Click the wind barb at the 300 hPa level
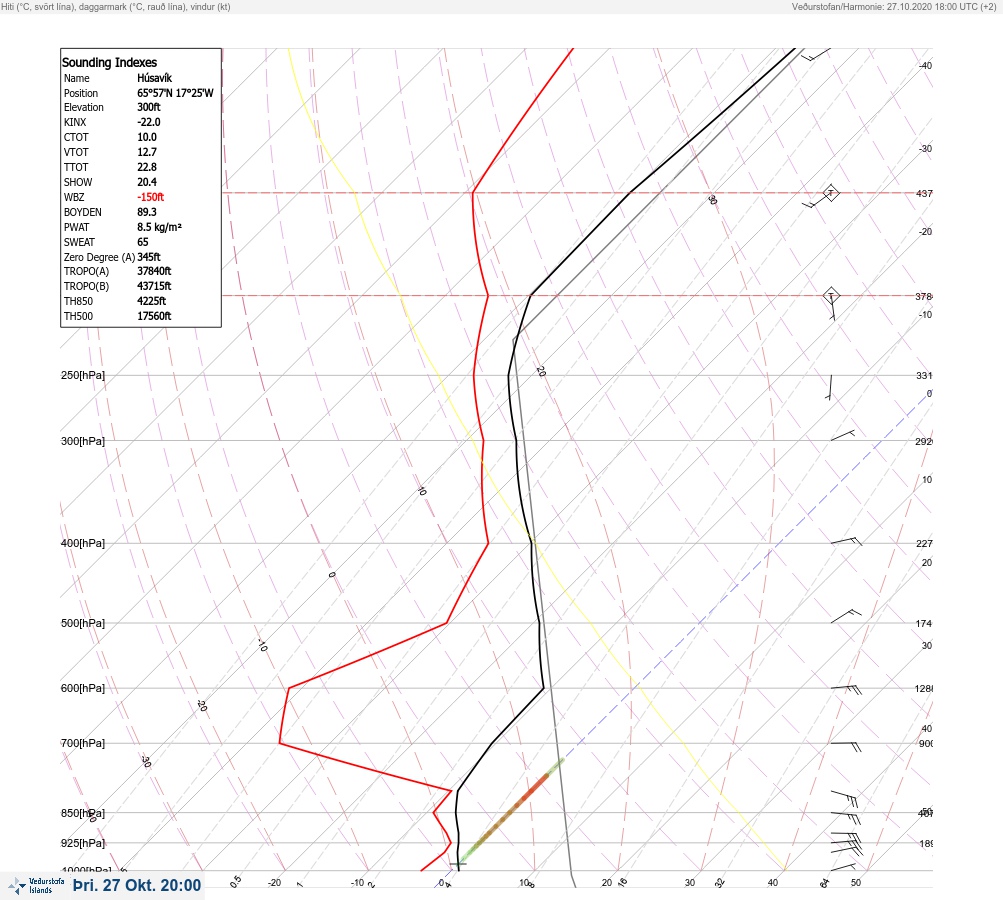 coord(842,436)
